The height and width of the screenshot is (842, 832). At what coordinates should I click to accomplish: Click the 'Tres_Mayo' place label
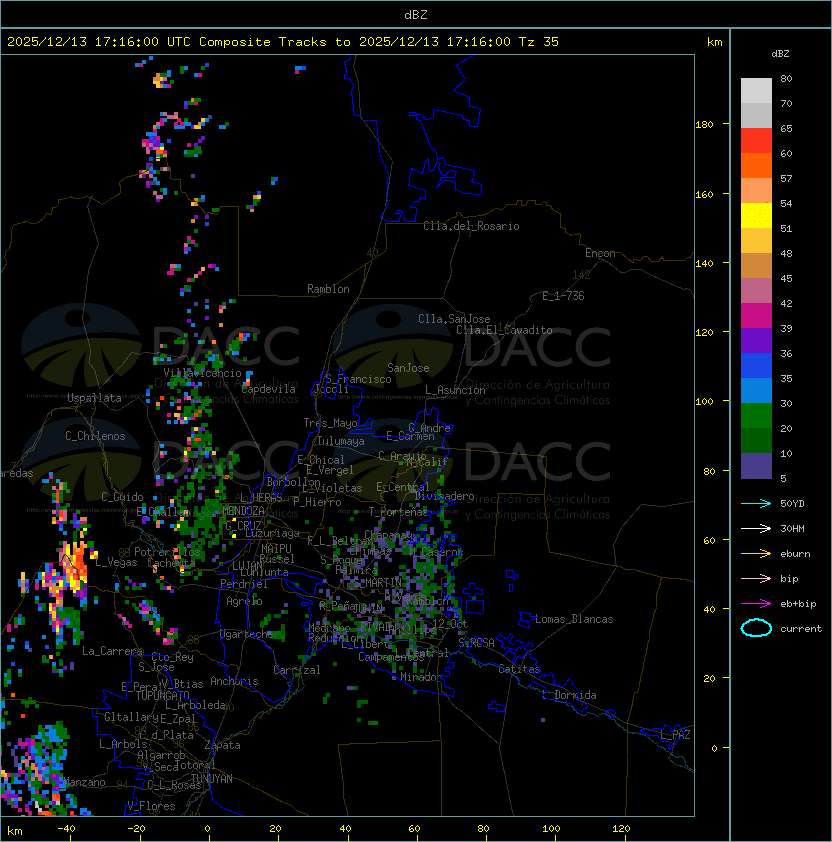pyautogui.click(x=330, y=423)
